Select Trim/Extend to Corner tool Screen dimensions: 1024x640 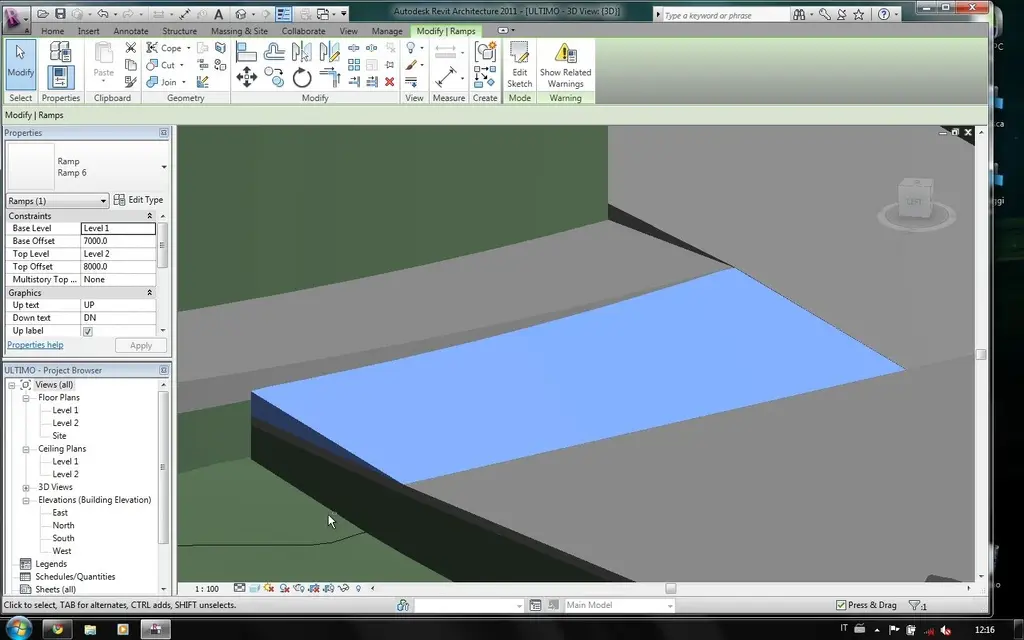click(x=330, y=78)
